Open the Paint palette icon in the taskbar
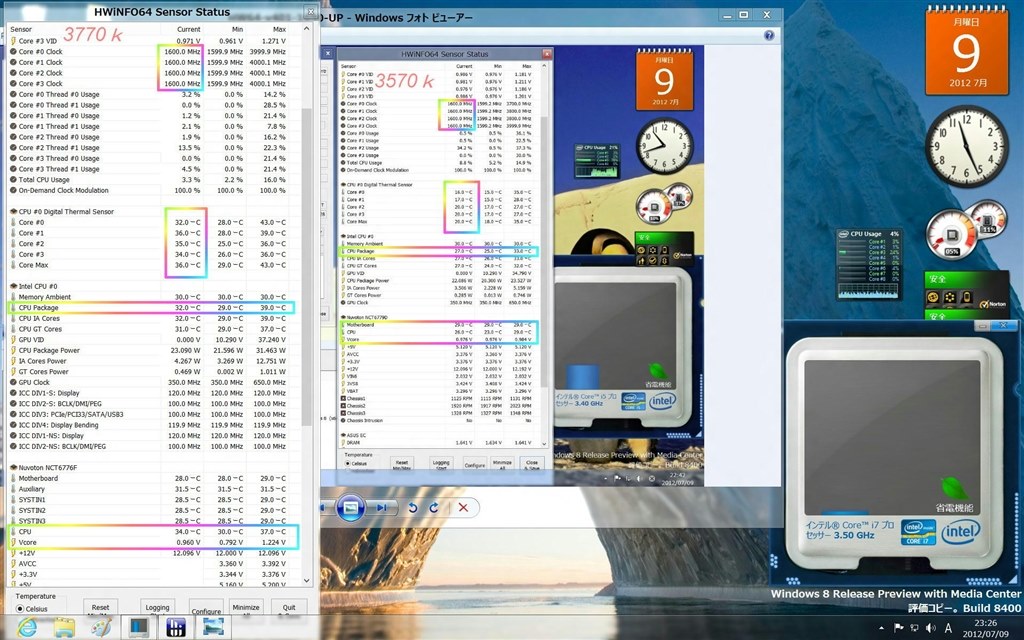Screen dimensions: 1024x640 (x=101, y=628)
